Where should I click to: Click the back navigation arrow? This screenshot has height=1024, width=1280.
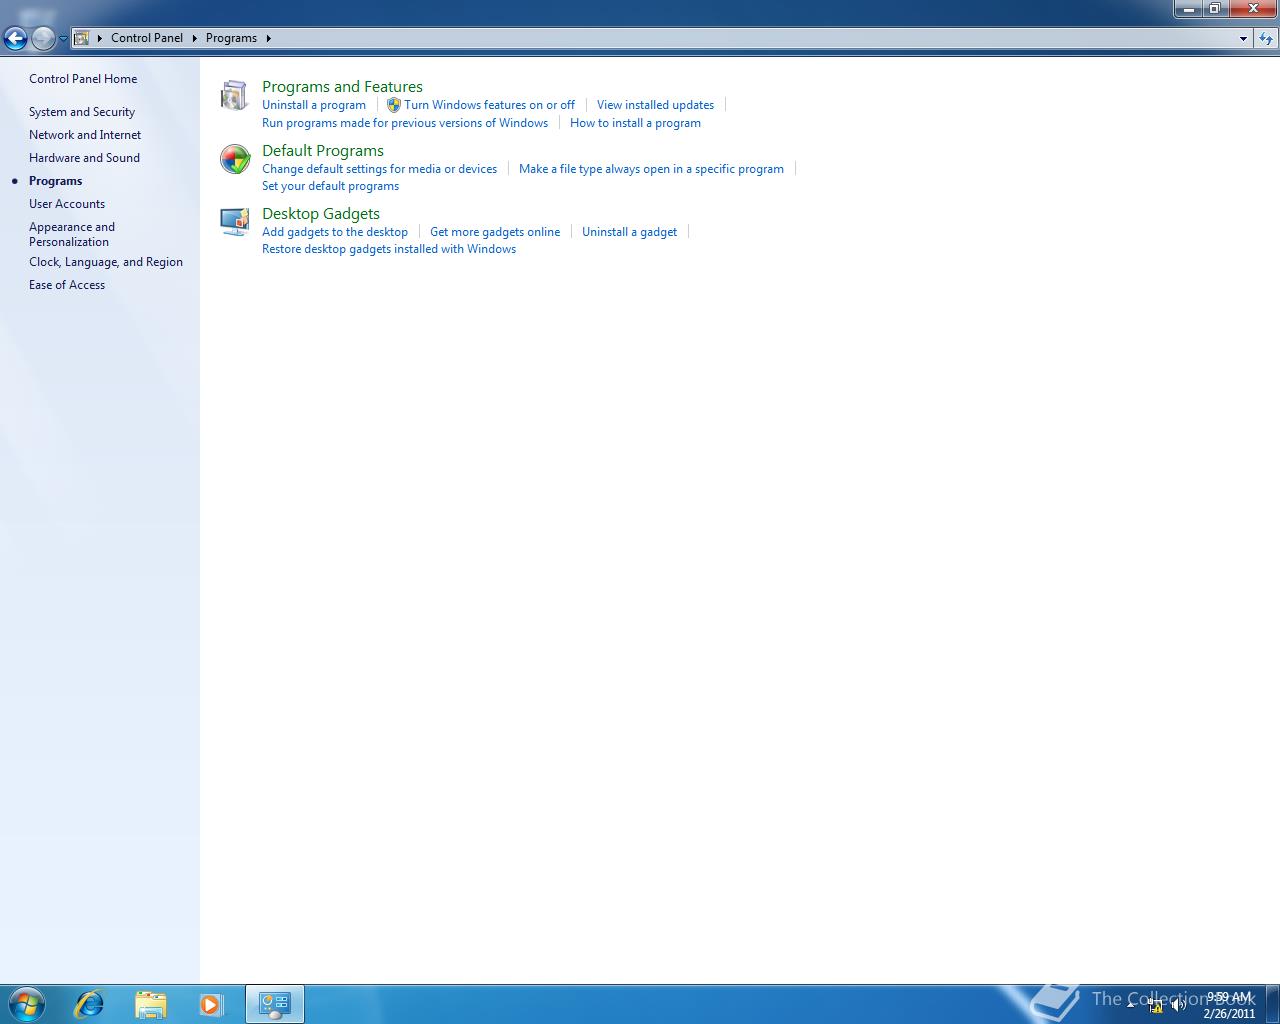(16, 37)
